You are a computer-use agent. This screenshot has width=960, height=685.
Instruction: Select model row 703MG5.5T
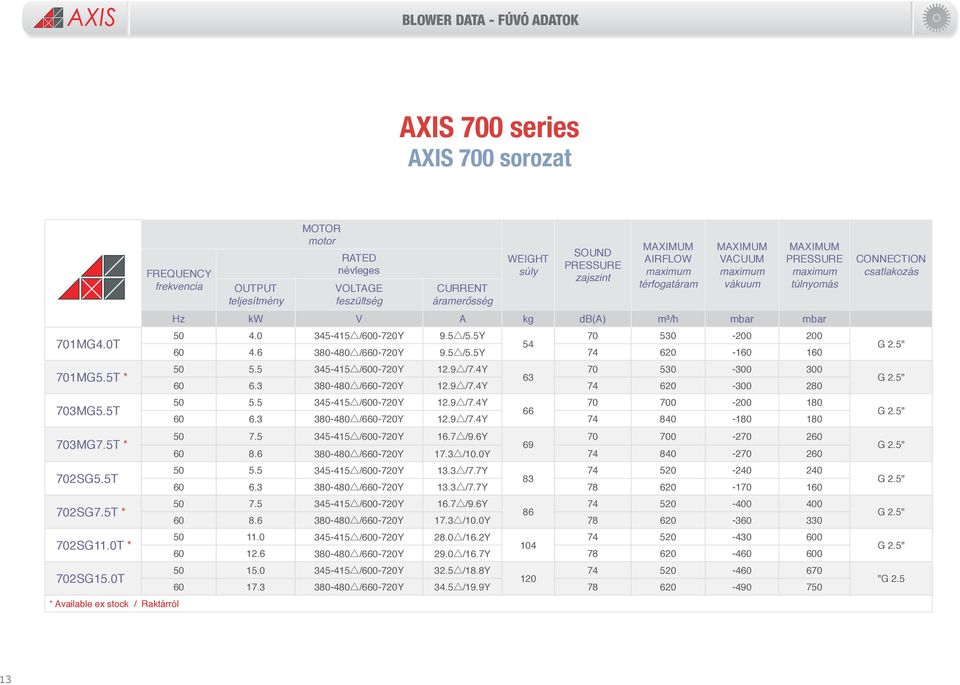[489, 411]
